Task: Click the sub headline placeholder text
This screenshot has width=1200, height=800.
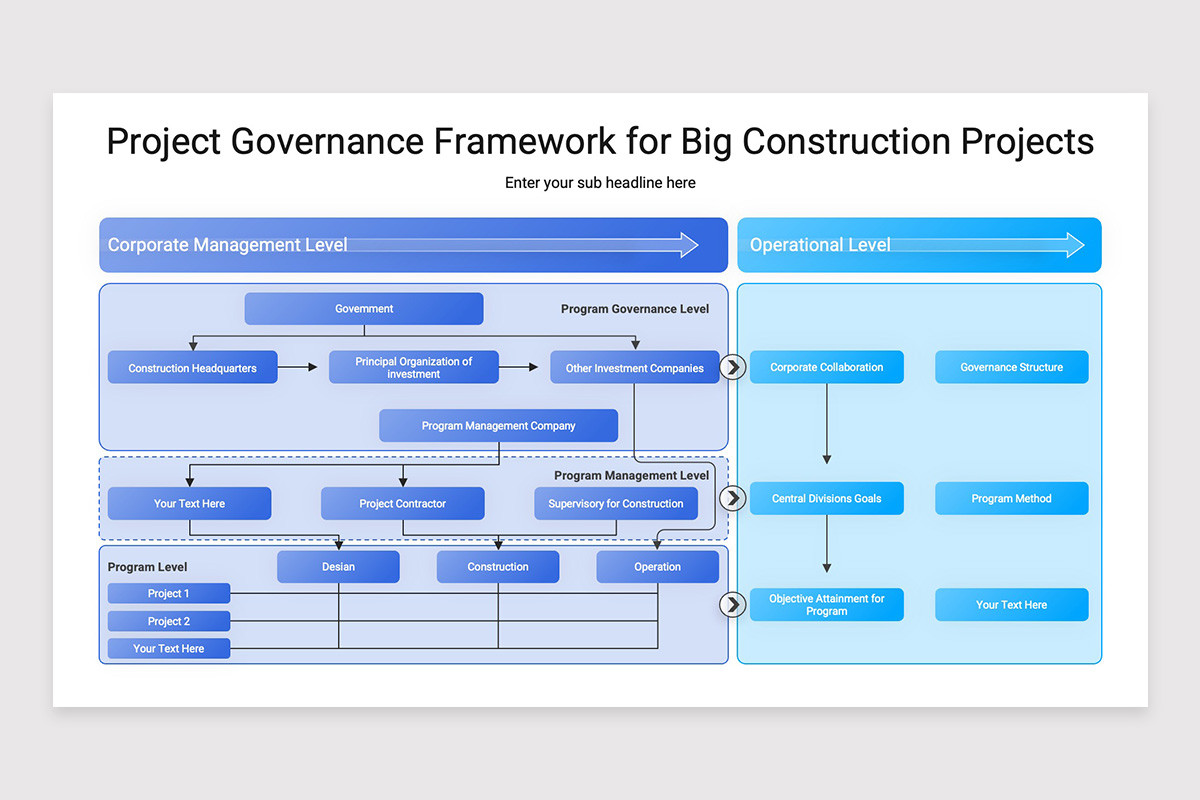Action: (x=600, y=183)
